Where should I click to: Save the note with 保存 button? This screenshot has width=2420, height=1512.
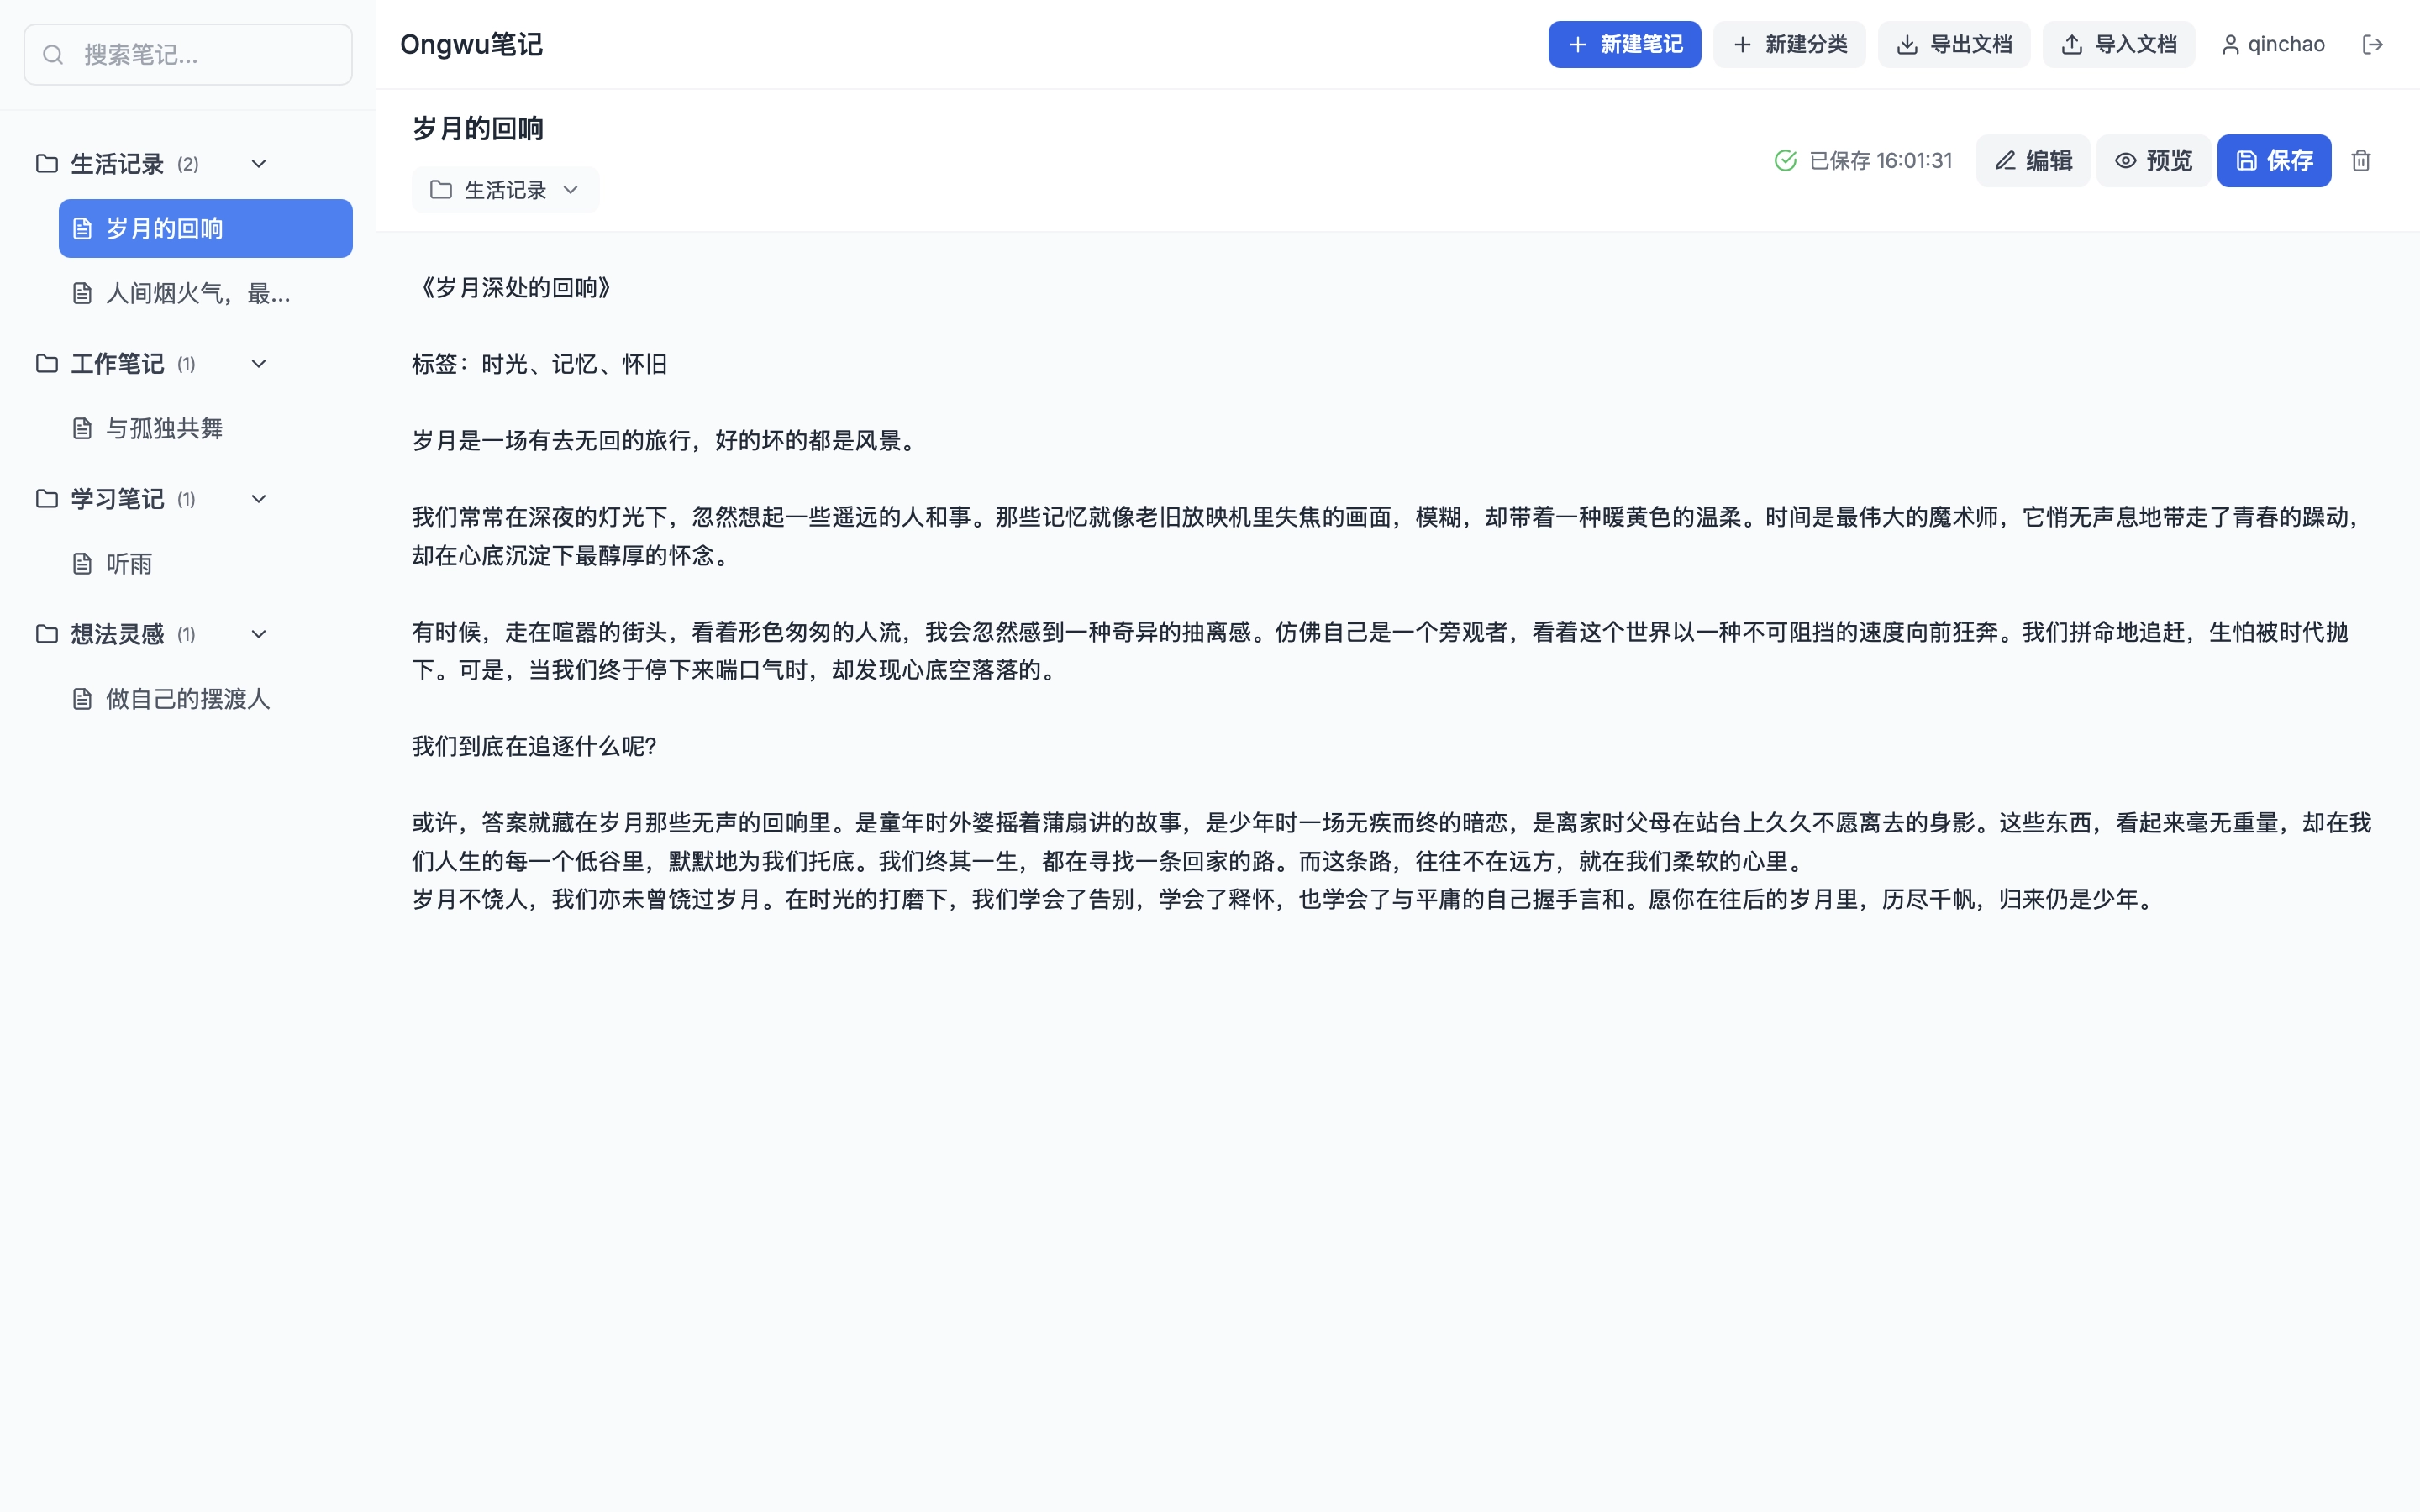tap(2274, 161)
